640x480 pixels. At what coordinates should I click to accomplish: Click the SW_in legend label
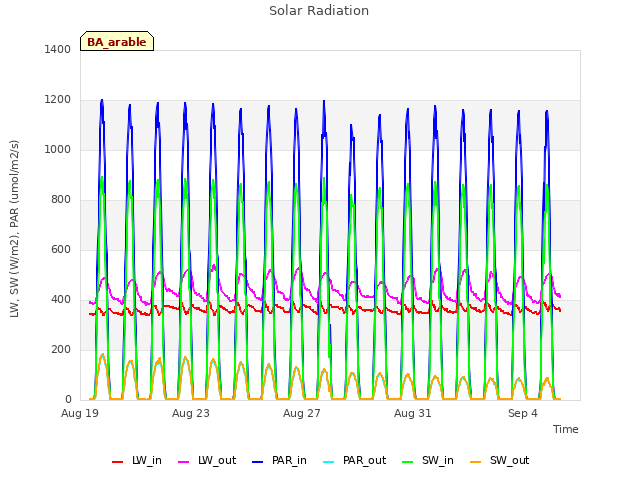tap(438, 460)
